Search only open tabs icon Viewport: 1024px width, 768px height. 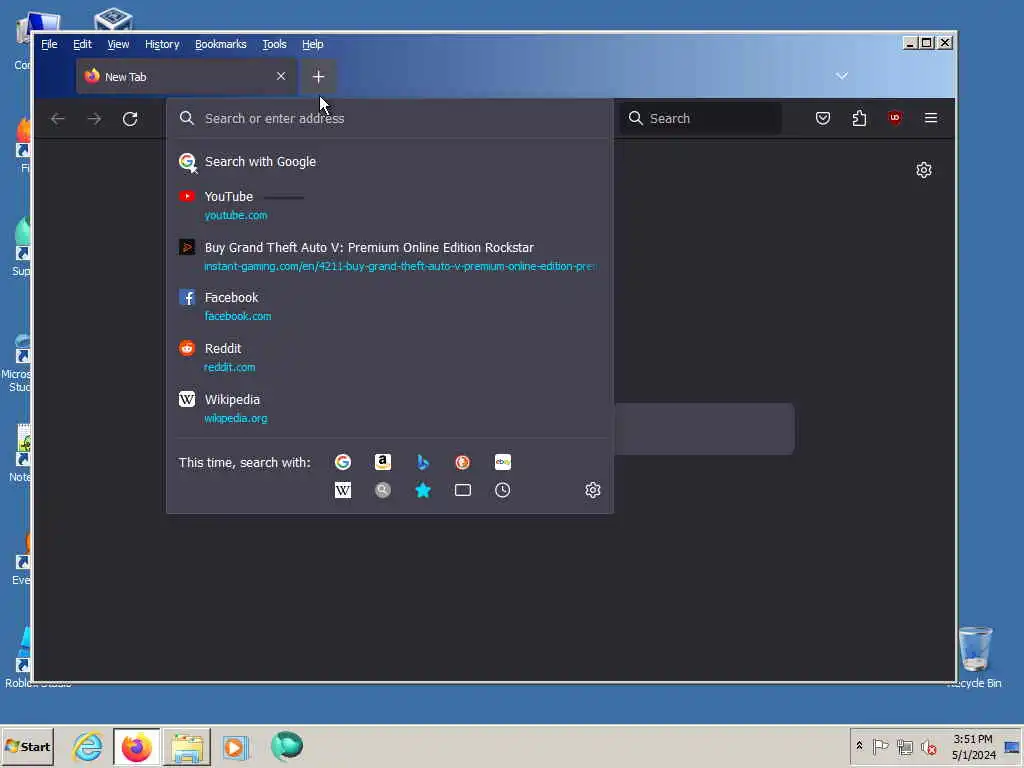pos(462,490)
